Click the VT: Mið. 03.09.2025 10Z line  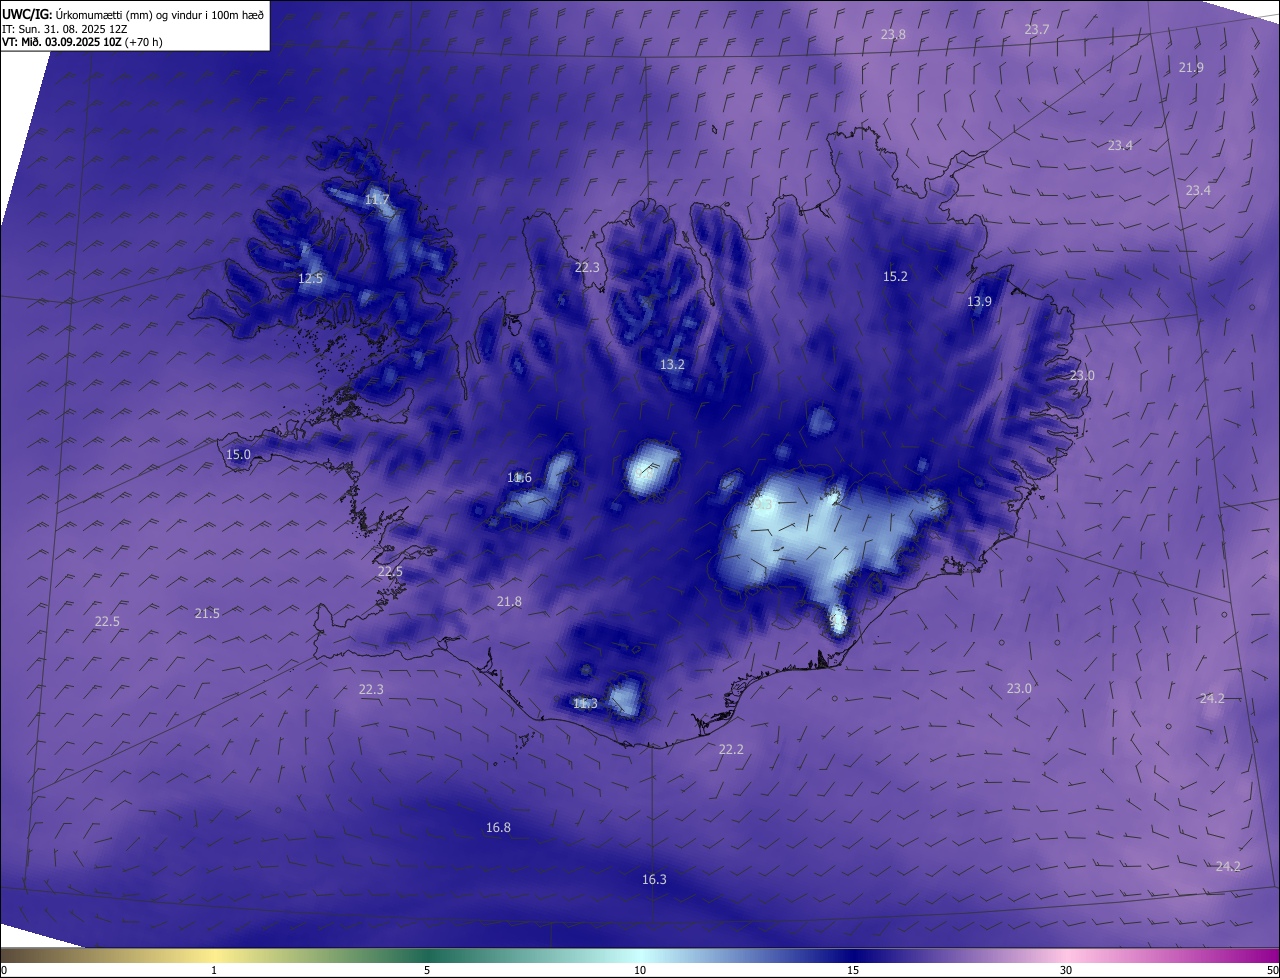(x=82, y=42)
